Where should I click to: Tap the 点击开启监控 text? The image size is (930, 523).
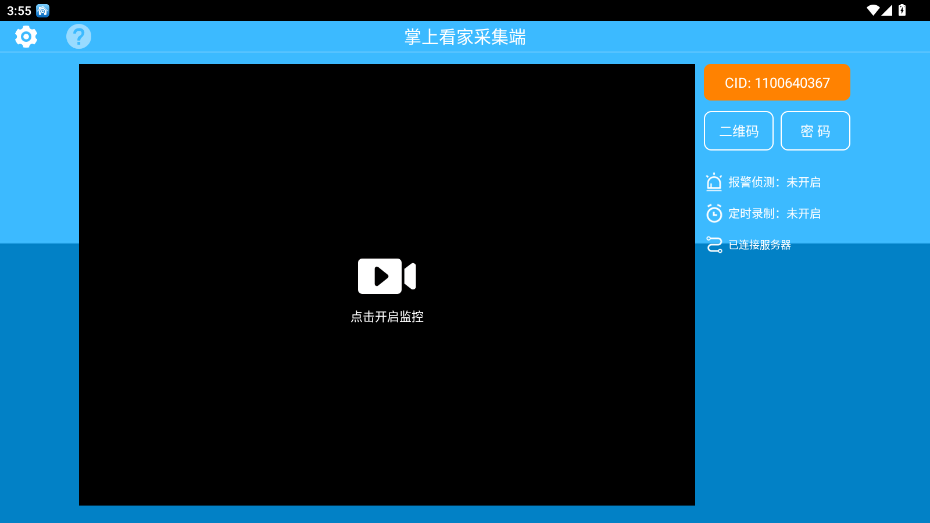coord(387,317)
